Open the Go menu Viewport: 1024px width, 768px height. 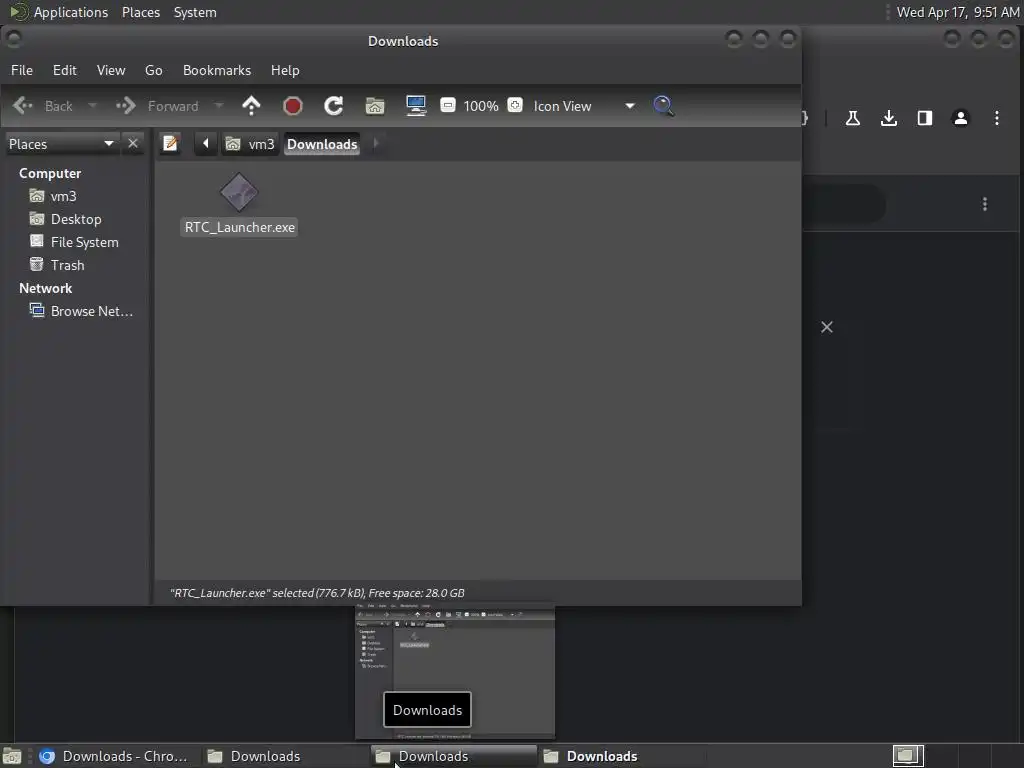(153, 70)
